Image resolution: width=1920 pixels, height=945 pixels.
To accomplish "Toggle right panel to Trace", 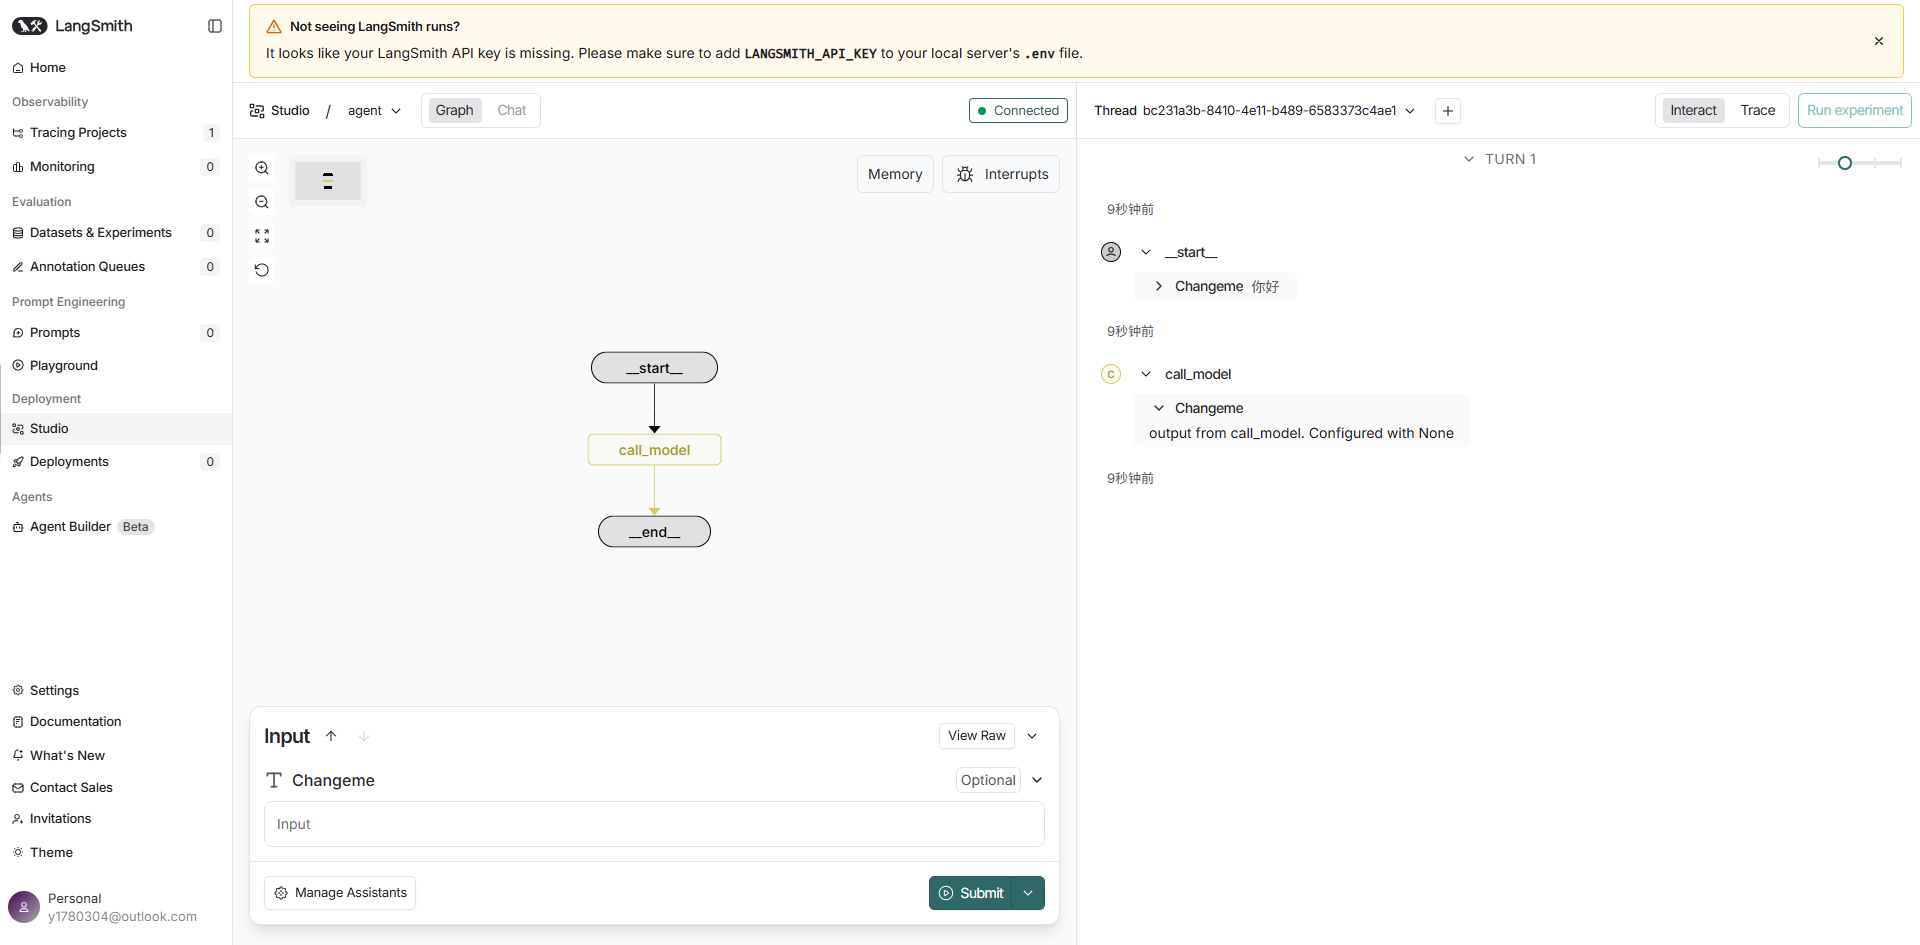I will (1757, 110).
